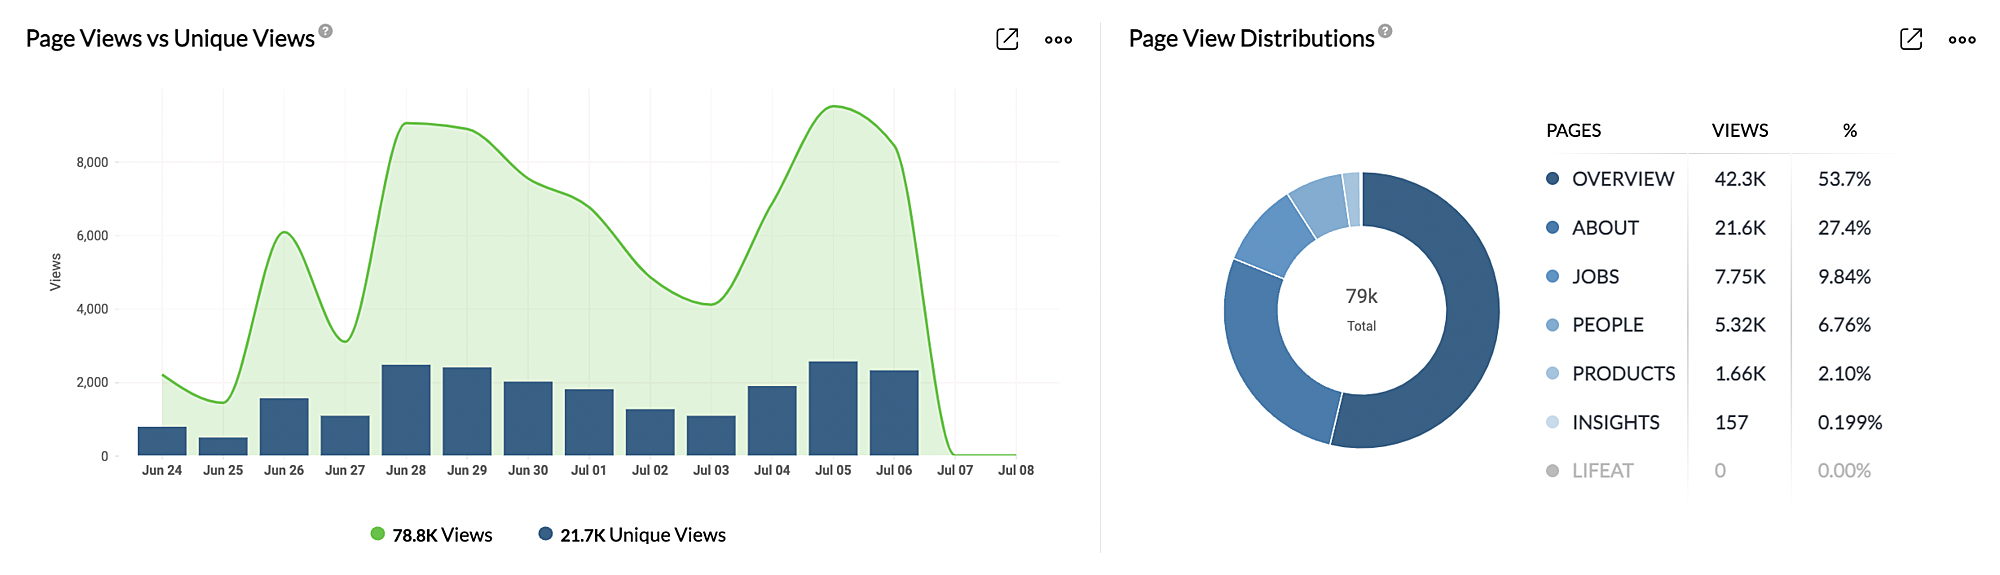Toggle the 78.8K Views legend series
Image resolution: width=2000 pixels, height=575 pixels.
click(431, 535)
